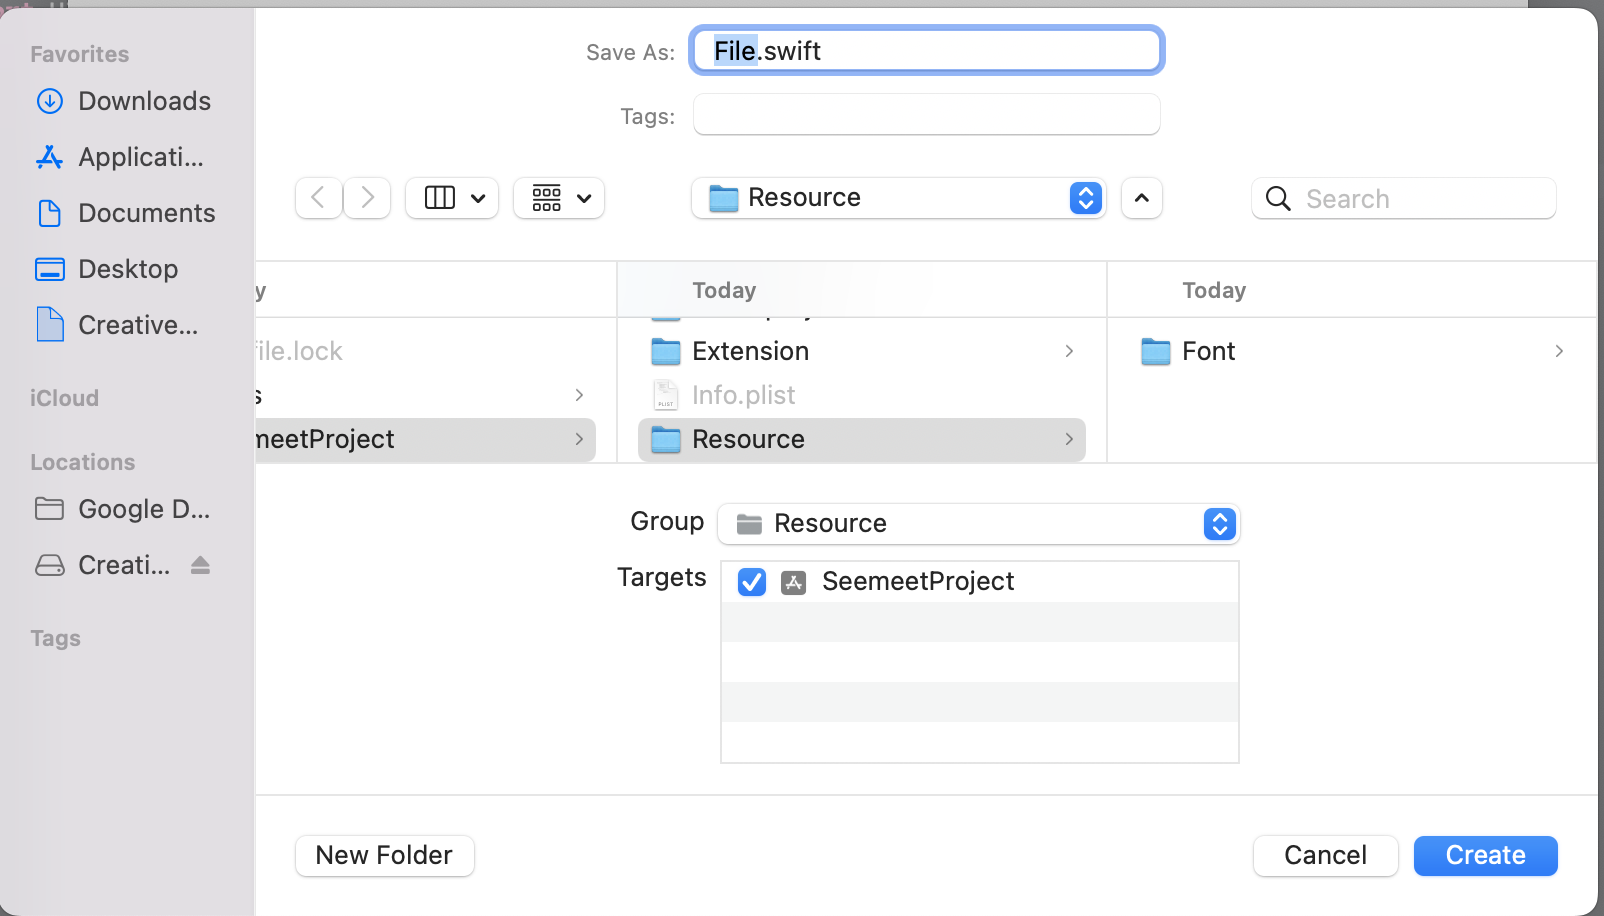Open the column view options menu
This screenshot has width=1604, height=916.
(x=452, y=198)
